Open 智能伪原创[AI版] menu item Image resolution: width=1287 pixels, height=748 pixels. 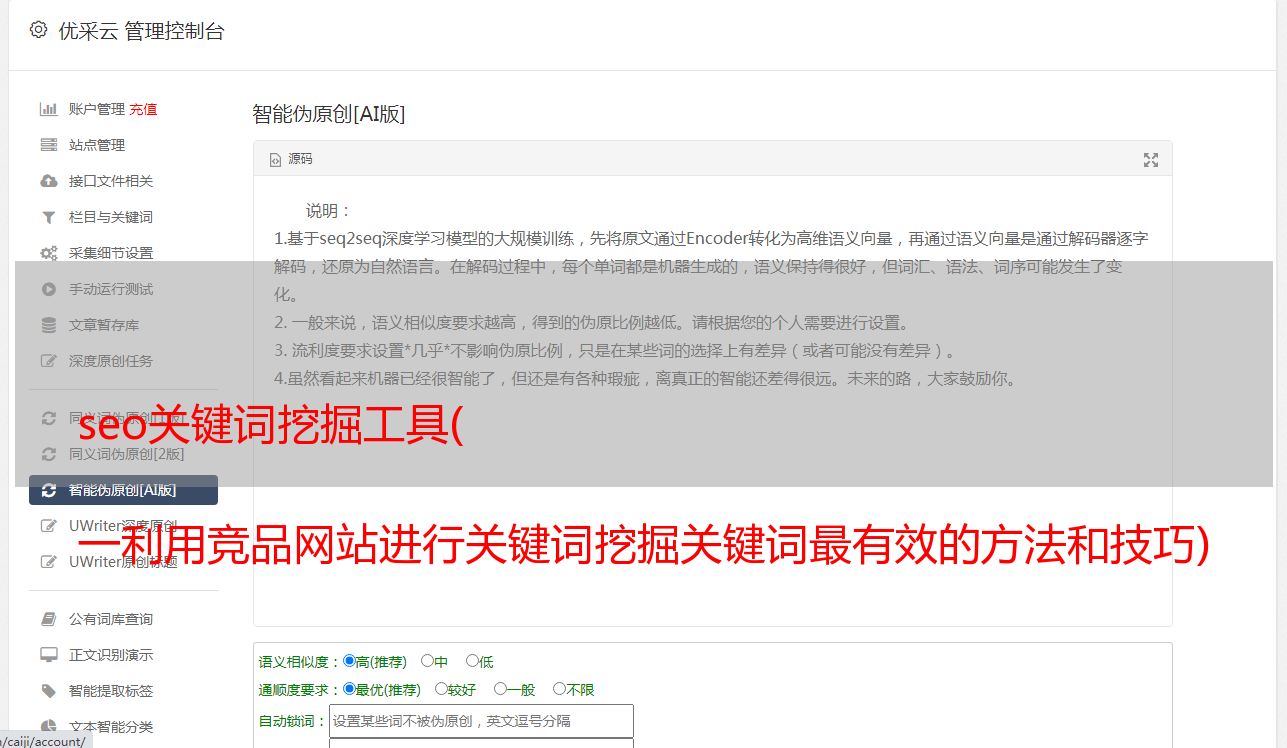(123, 490)
